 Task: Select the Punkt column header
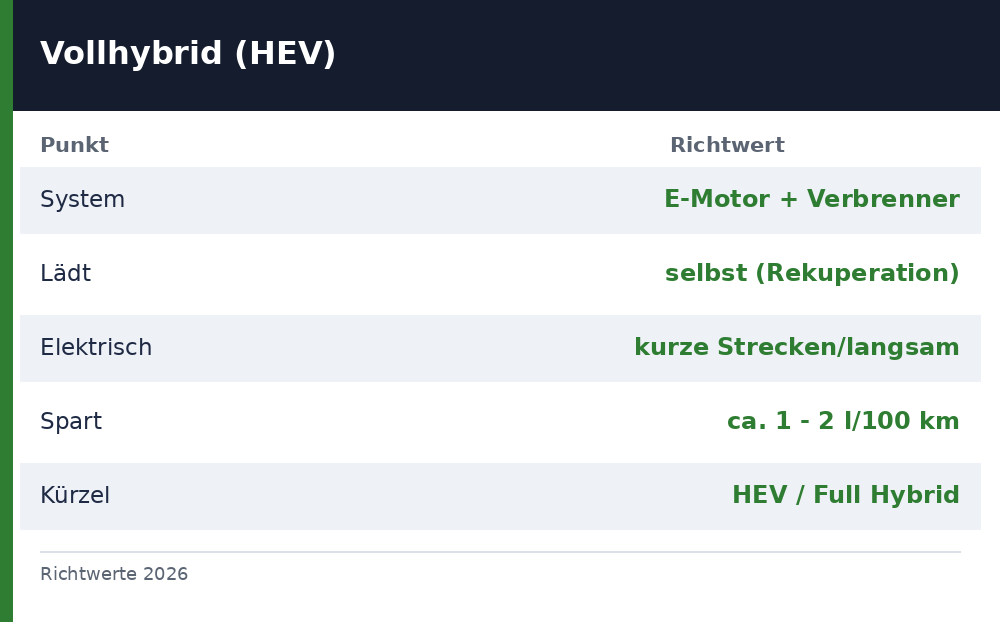tap(75, 145)
